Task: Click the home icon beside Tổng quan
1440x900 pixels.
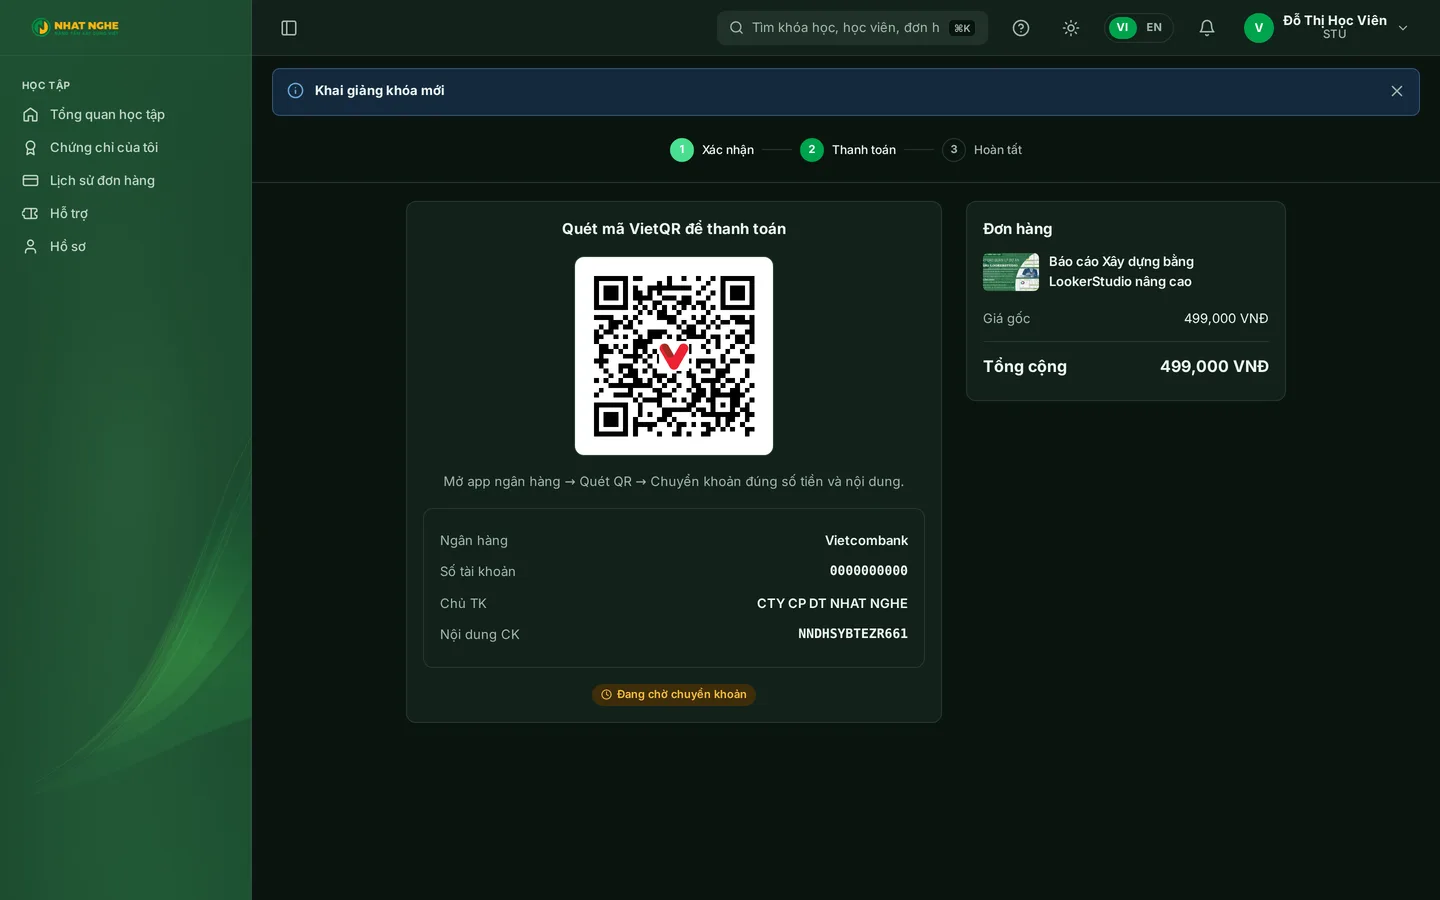Action: (31, 115)
